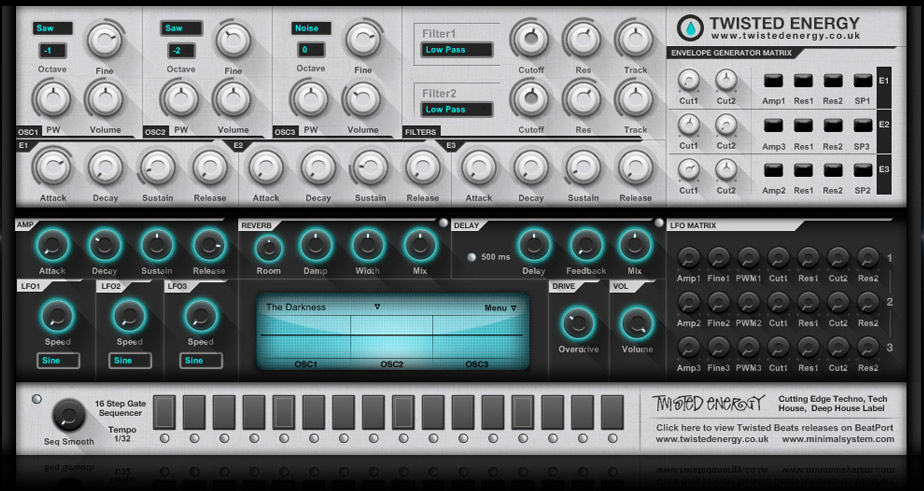Toggle the Reverb power LED
The height and width of the screenshot is (491, 924).
pyautogui.click(x=443, y=223)
